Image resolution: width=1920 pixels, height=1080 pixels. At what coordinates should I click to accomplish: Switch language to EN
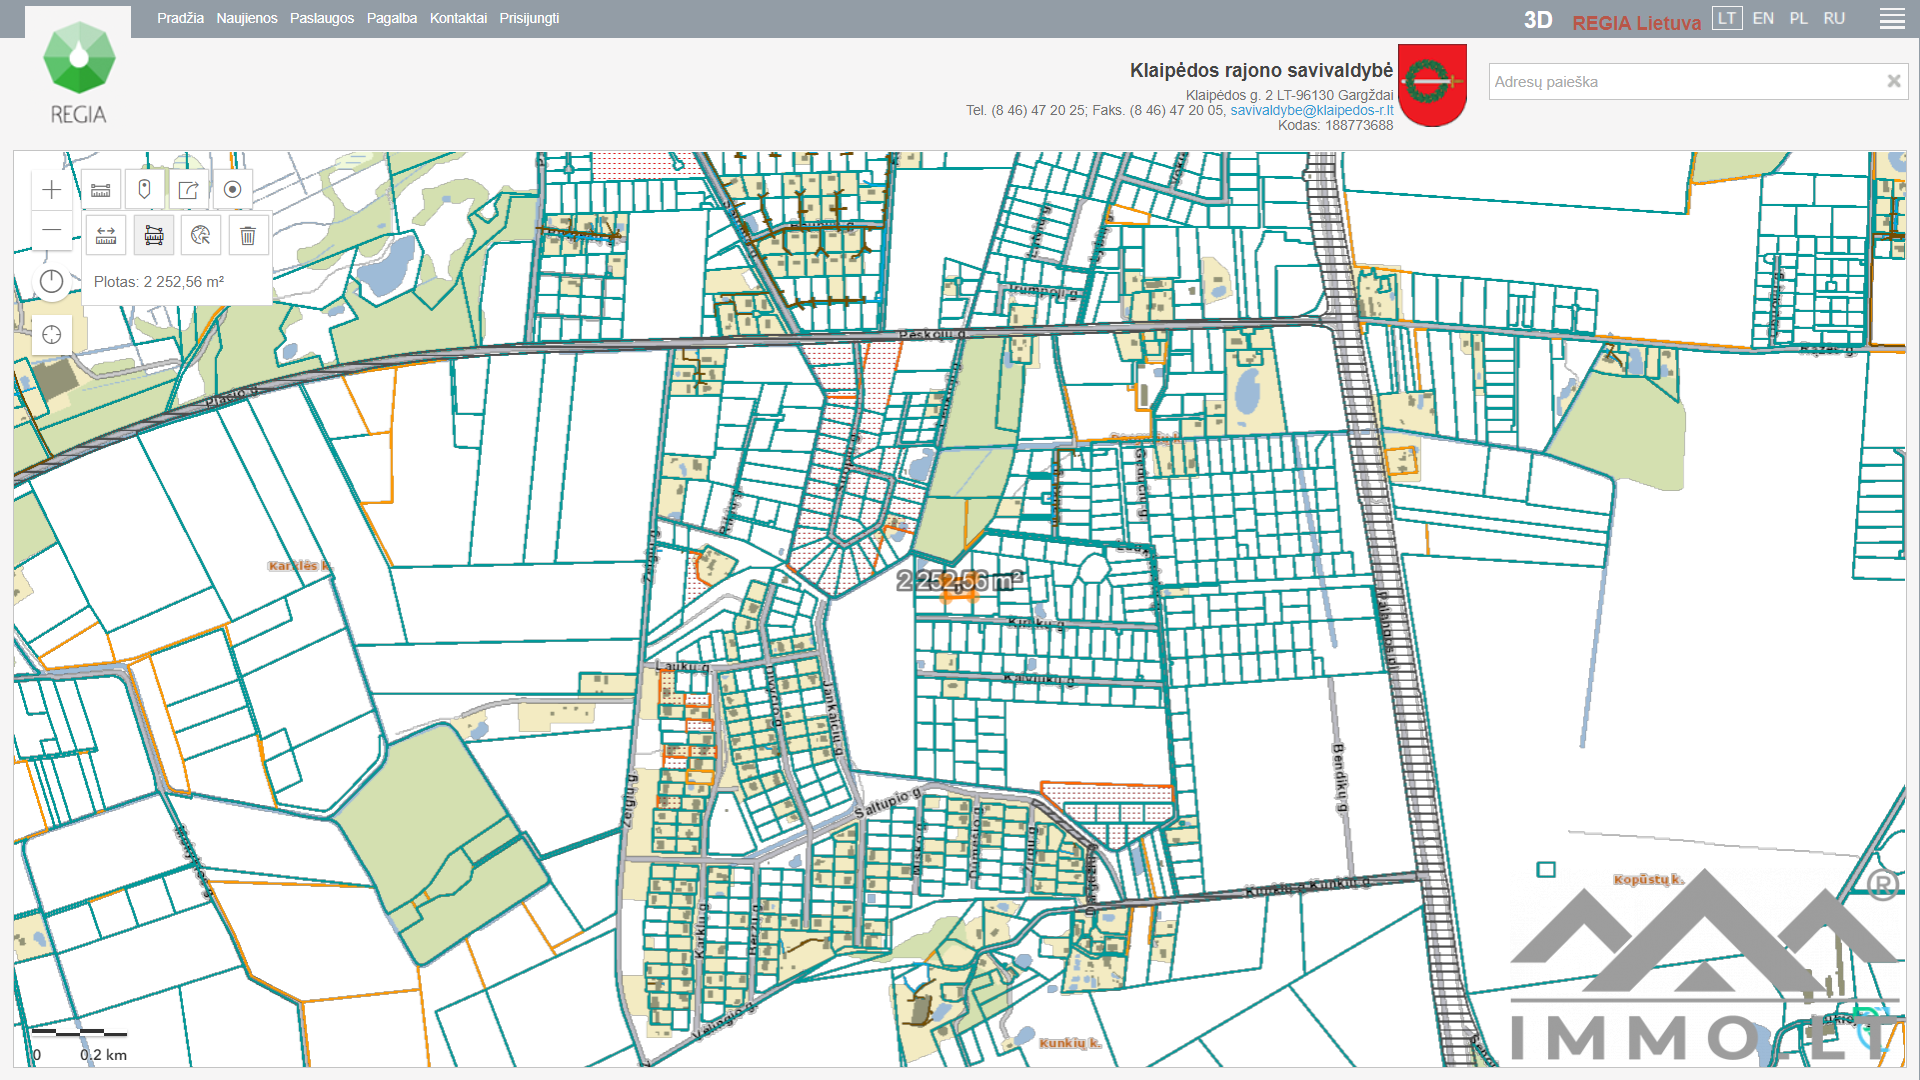pos(1763,18)
